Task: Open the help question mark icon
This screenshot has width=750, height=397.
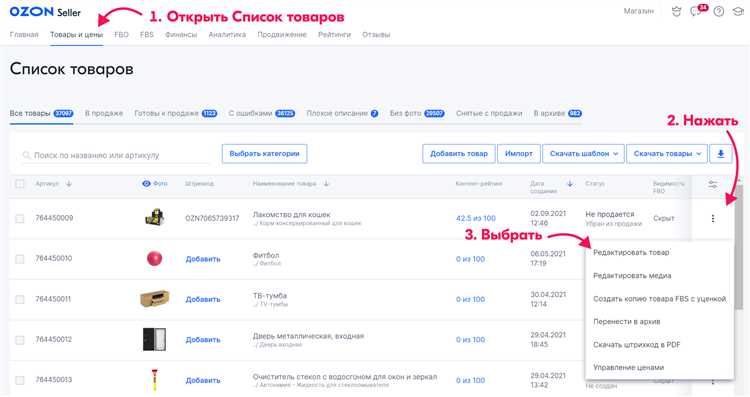Action: click(718, 11)
